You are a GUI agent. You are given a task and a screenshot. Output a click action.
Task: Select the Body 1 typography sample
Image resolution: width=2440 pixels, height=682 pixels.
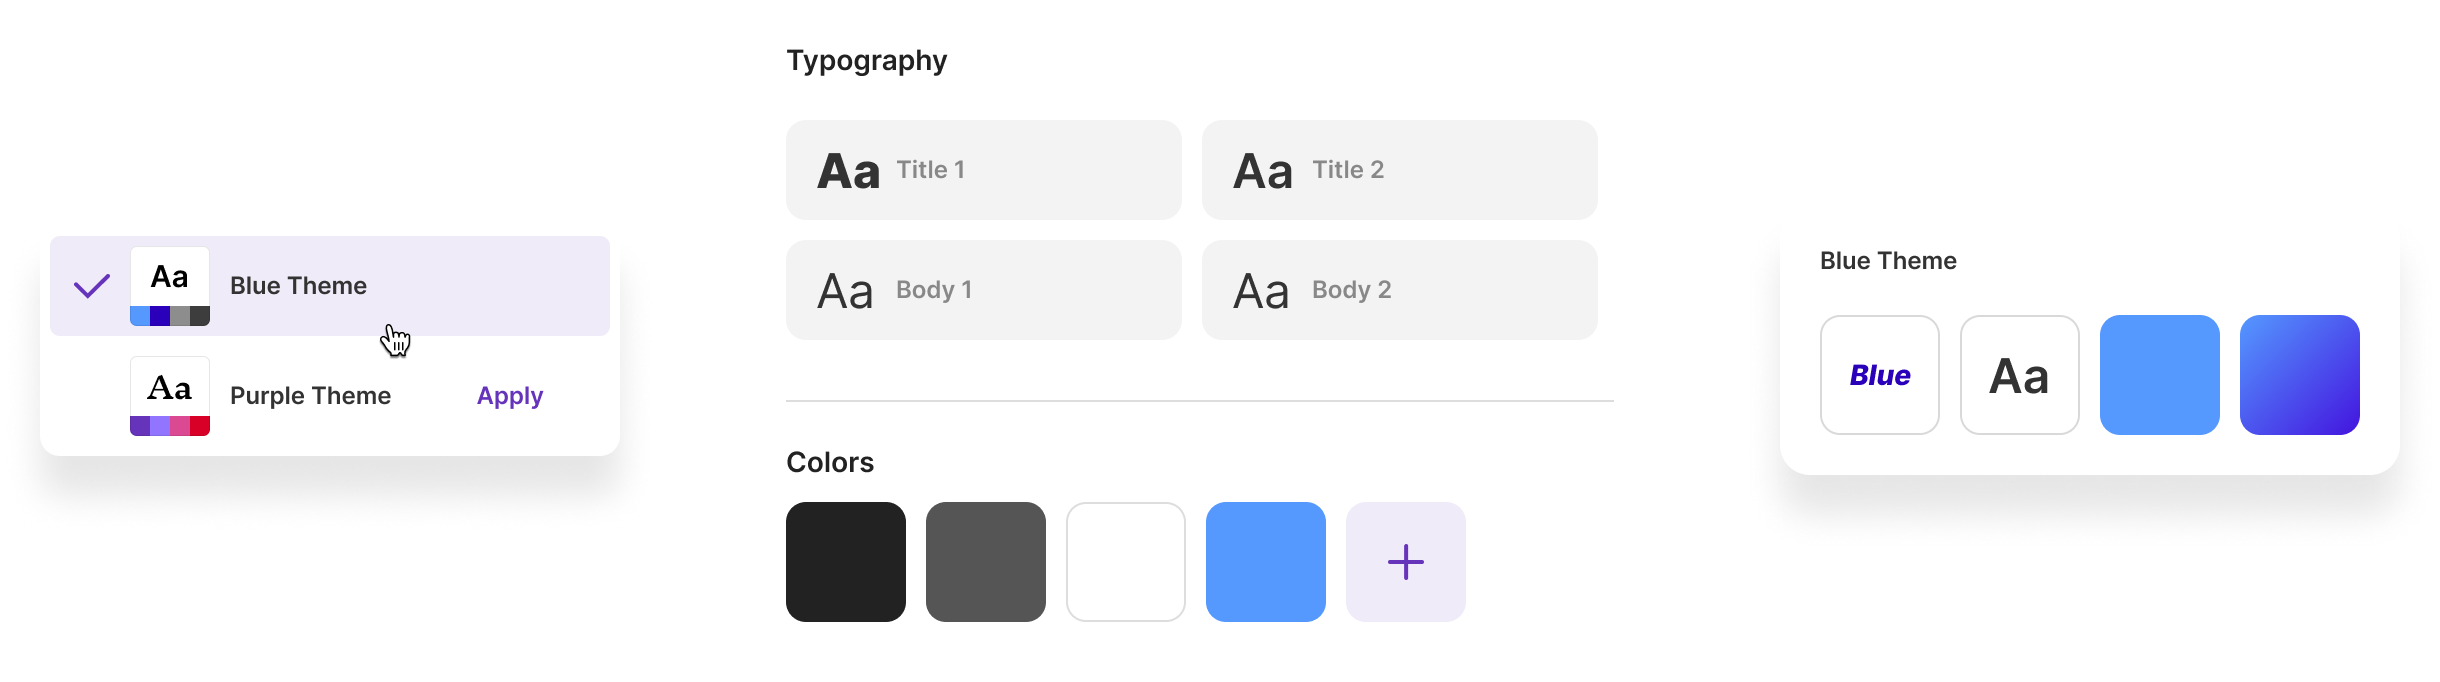983,290
